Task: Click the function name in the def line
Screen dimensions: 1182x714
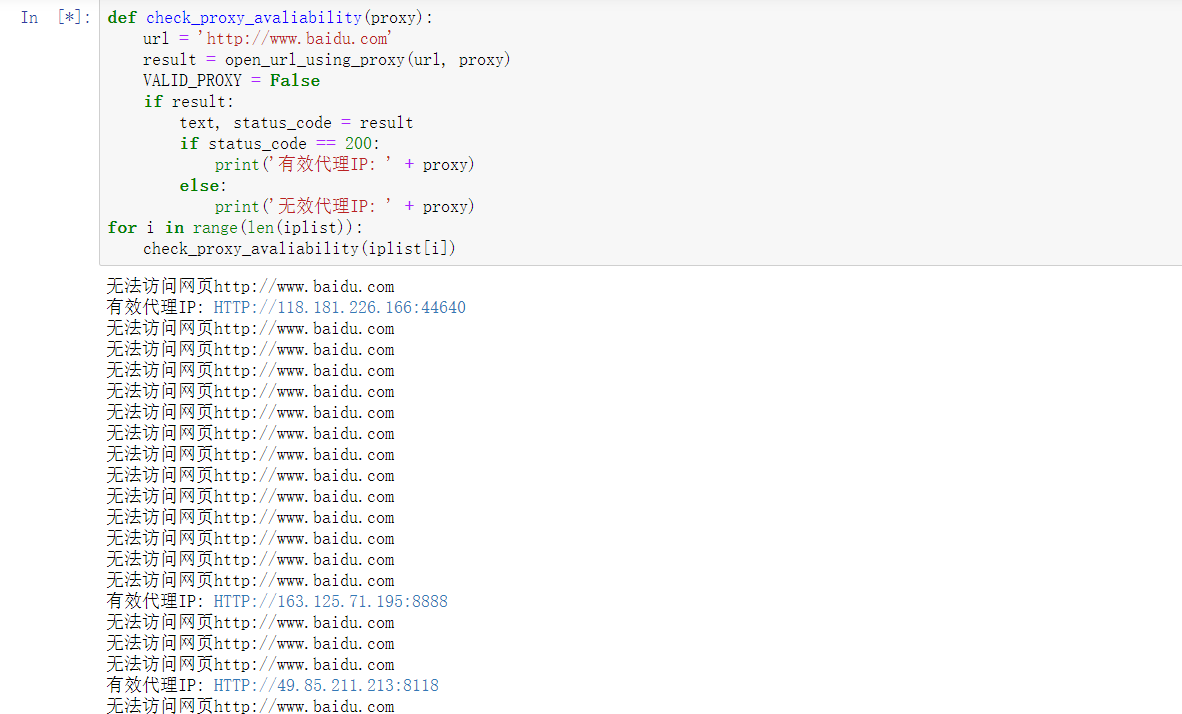Action: [x=254, y=17]
